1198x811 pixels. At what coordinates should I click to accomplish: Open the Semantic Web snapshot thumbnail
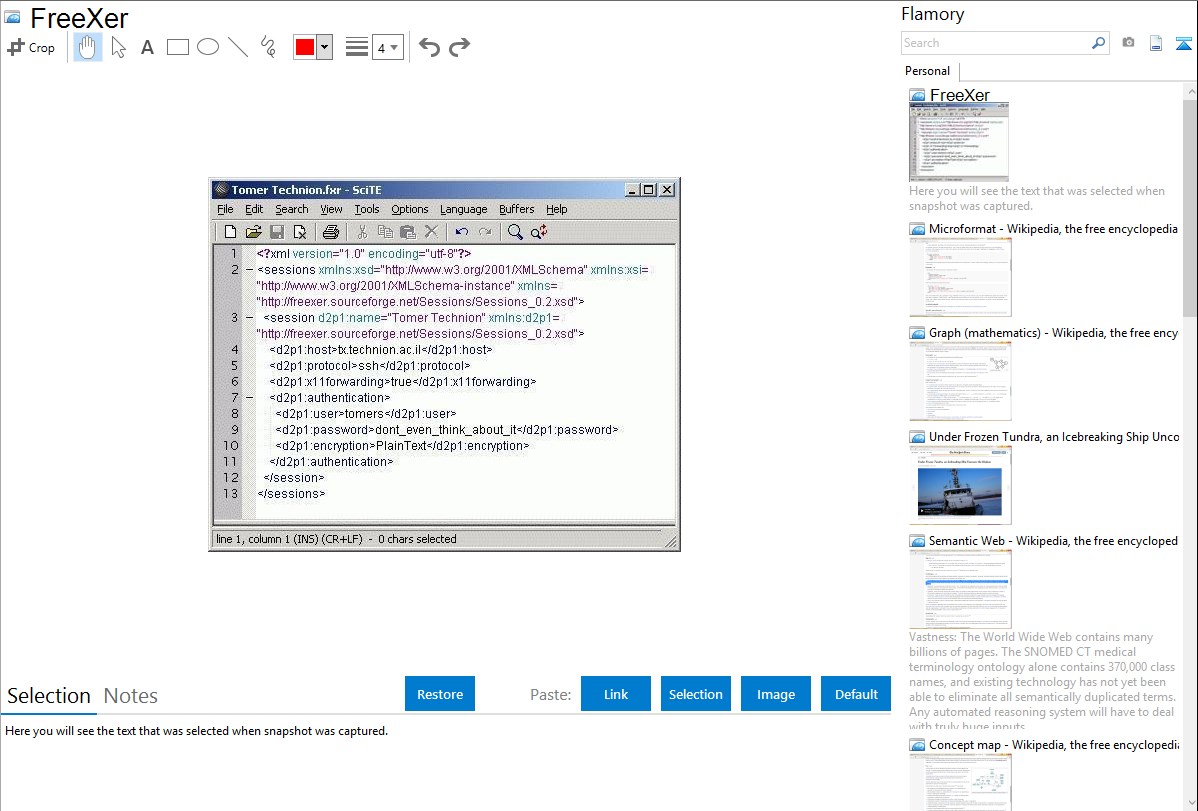point(960,589)
